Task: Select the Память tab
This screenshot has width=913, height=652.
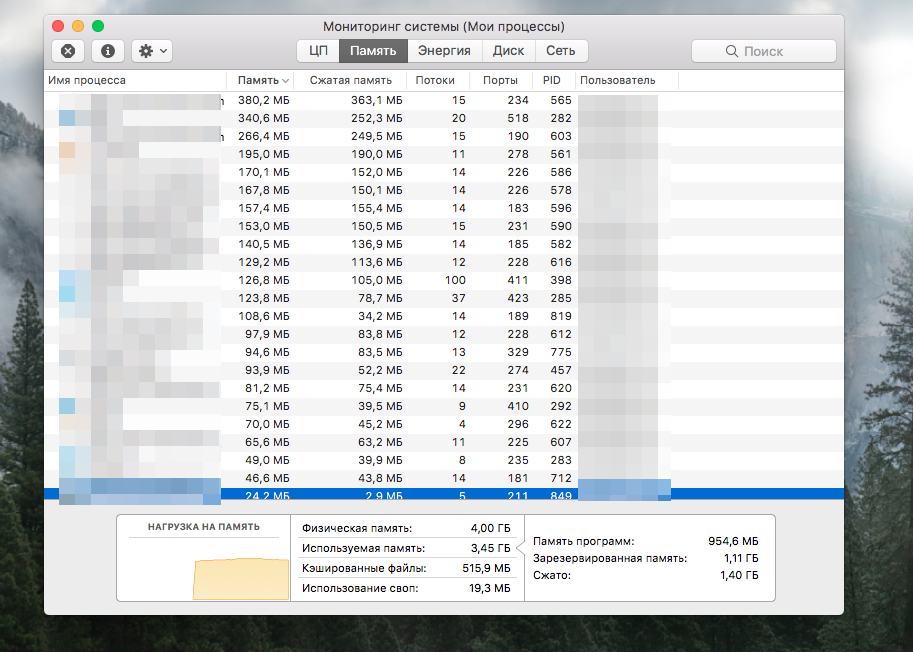Action: coord(373,51)
